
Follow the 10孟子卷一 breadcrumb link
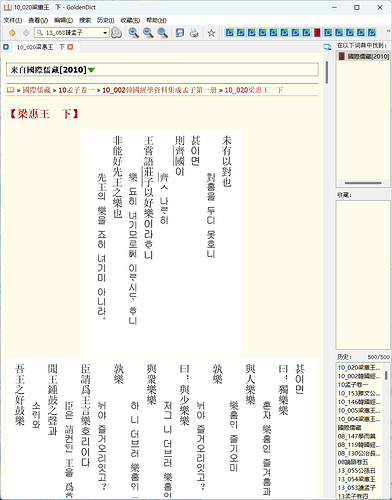tap(76, 90)
